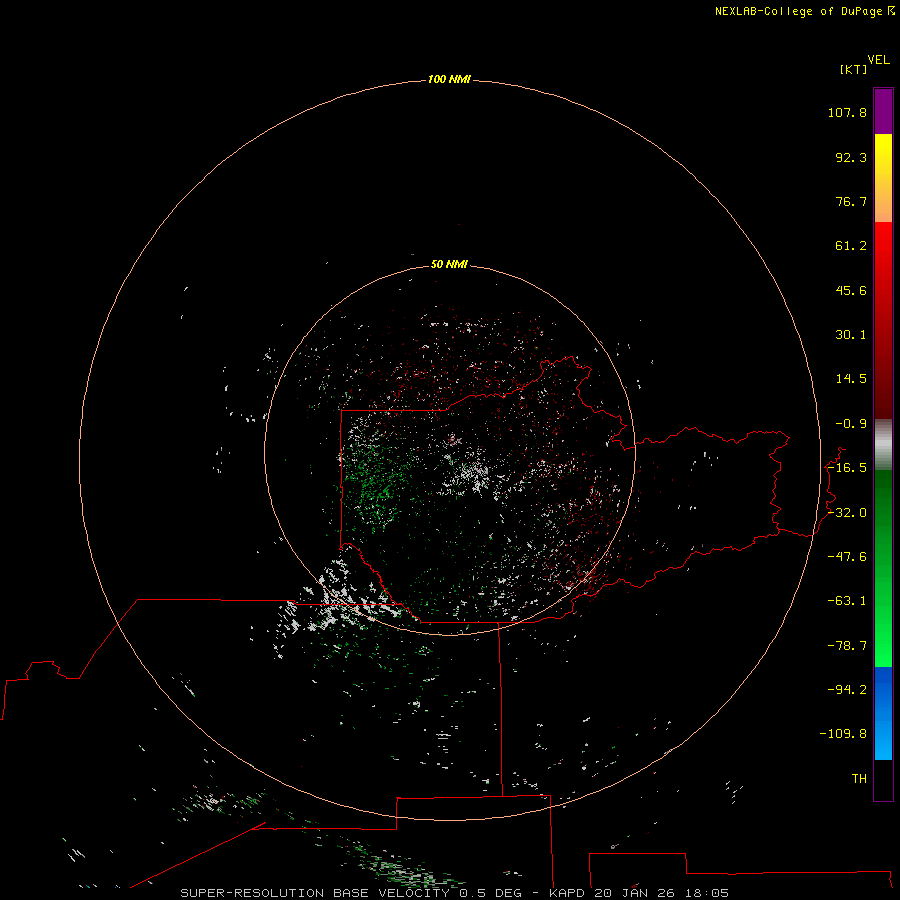Click the 107.8 velocity legend value

pyautogui.click(x=847, y=112)
